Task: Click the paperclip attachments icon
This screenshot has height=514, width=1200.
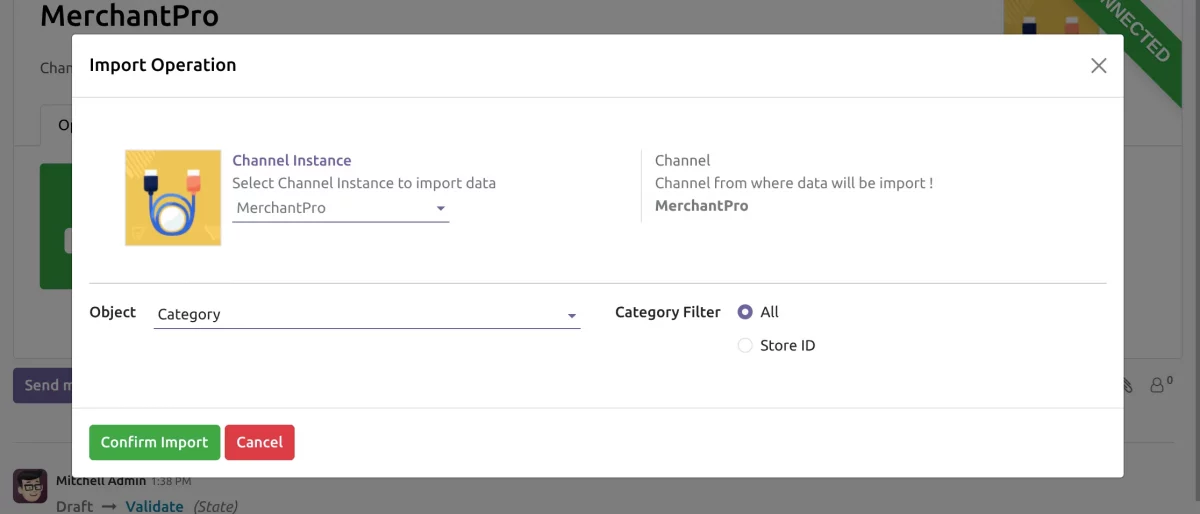Action: (x=1129, y=384)
